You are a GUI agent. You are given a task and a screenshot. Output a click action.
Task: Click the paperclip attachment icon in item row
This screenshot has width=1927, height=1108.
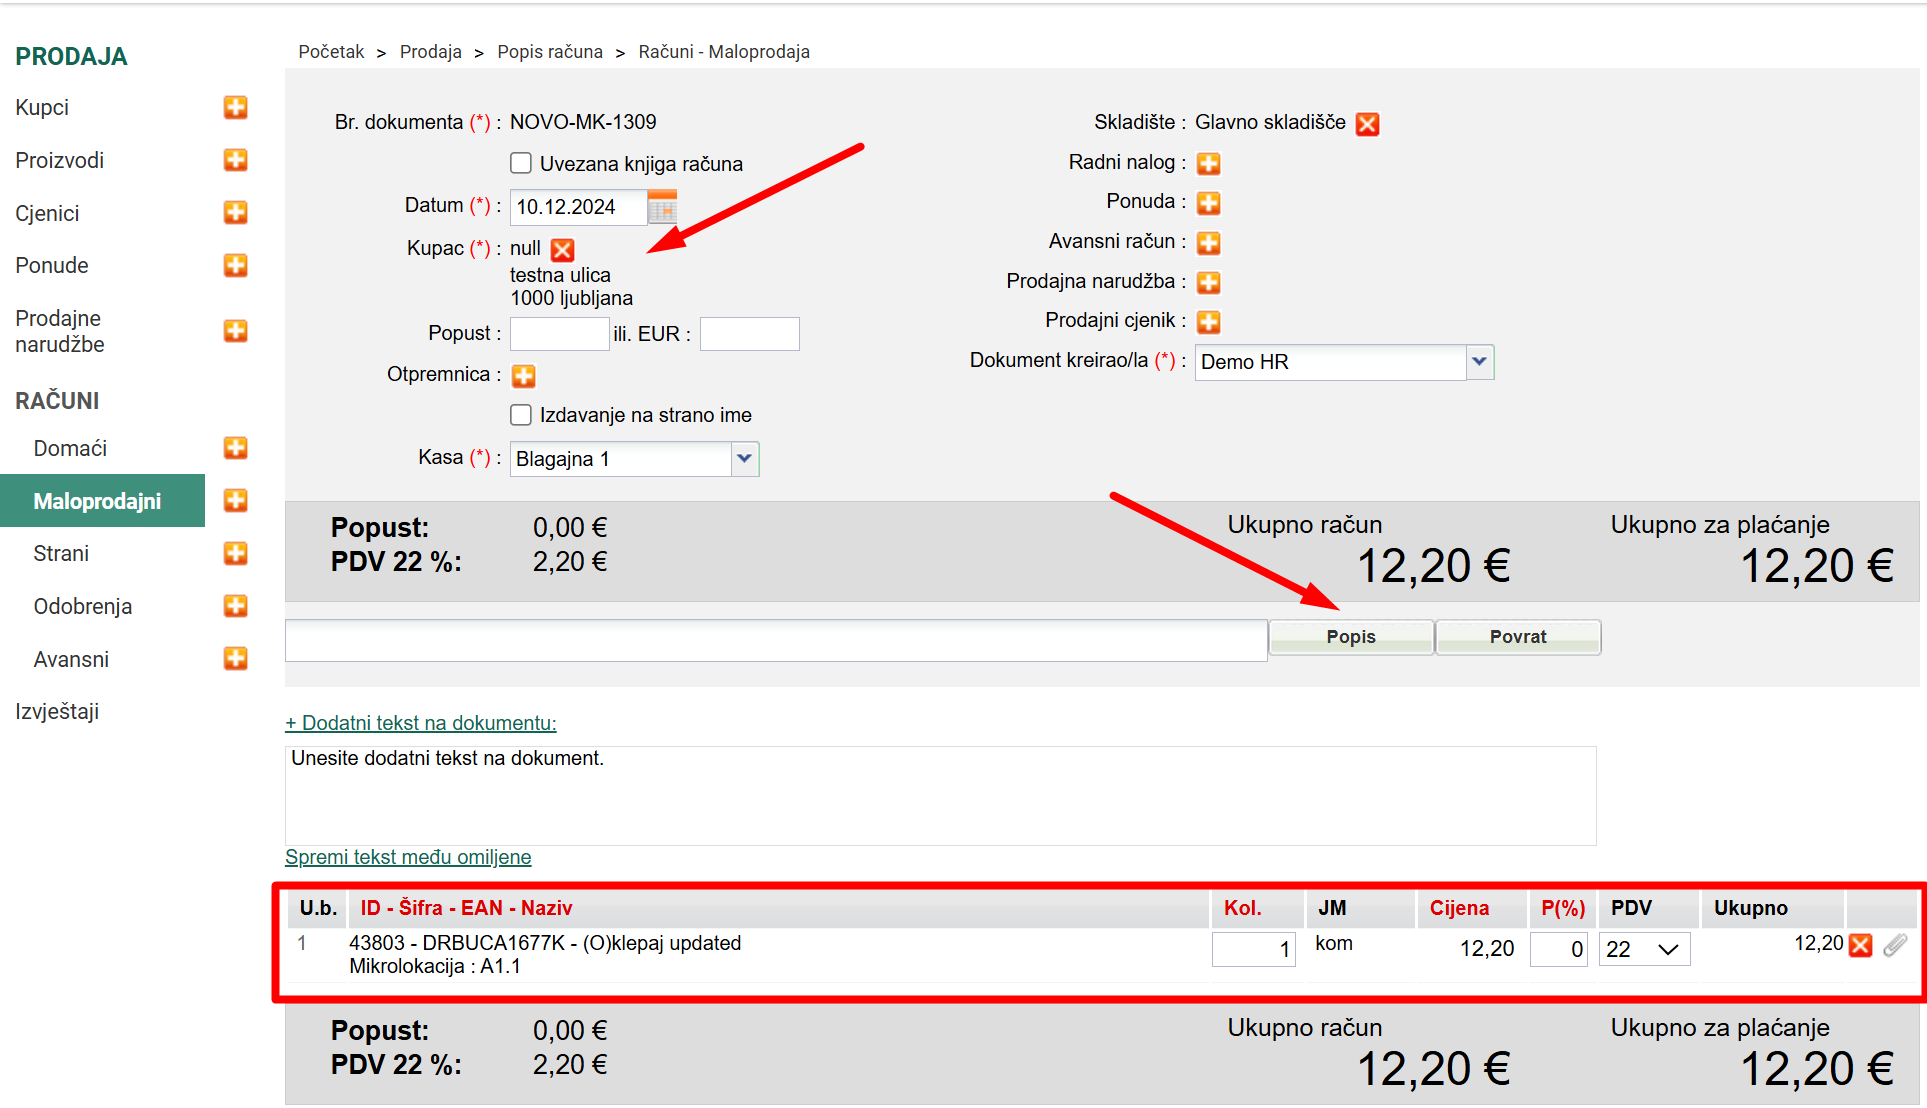coord(1894,945)
